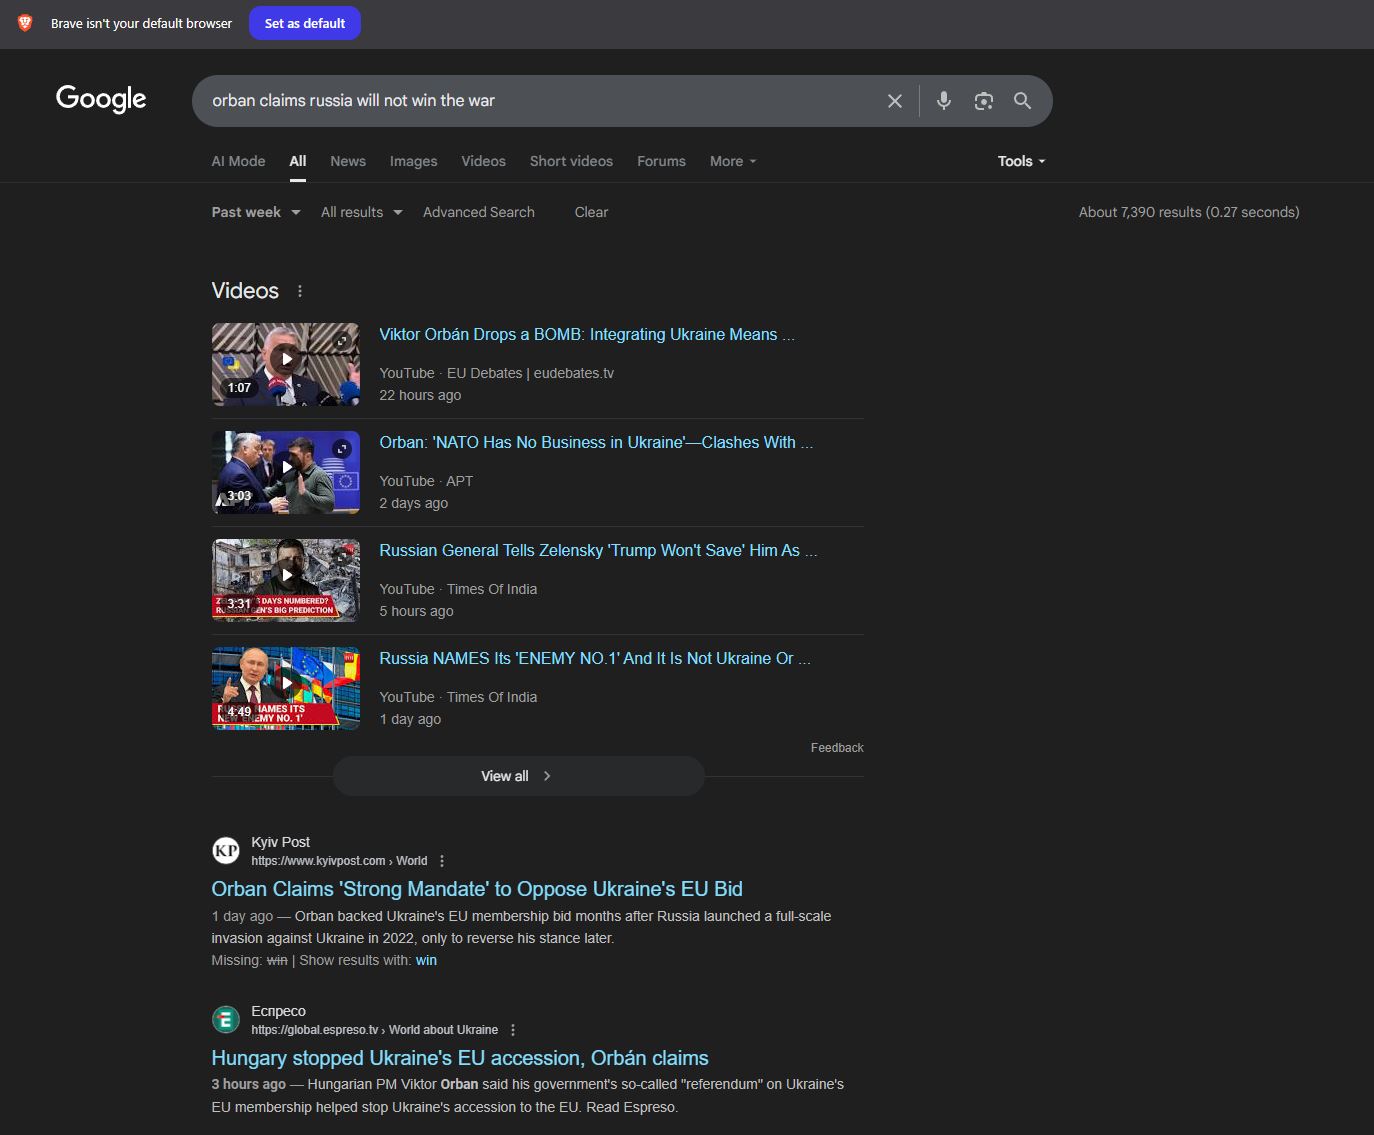Screen dimensions: 1374x1135
Task: Open Russian General Tells Zelensky title link
Action: 598,551
